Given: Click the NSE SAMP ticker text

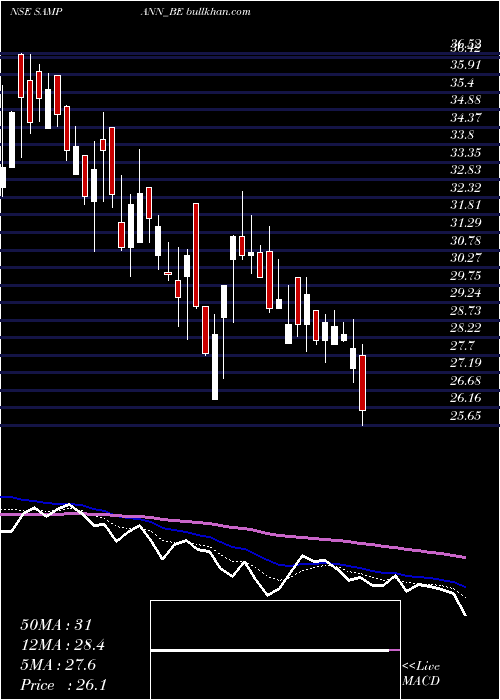Looking at the screenshot, I should pyautogui.click(x=36, y=12).
